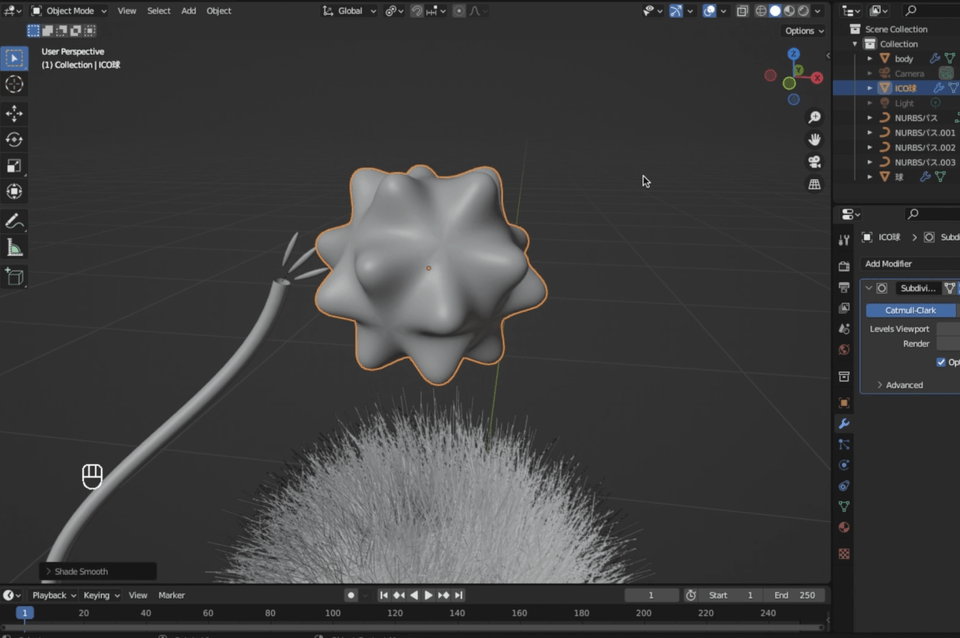The height and width of the screenshot is (638, 960).
Task: Activate the Scale tool
Action: (x=14, y=166)
